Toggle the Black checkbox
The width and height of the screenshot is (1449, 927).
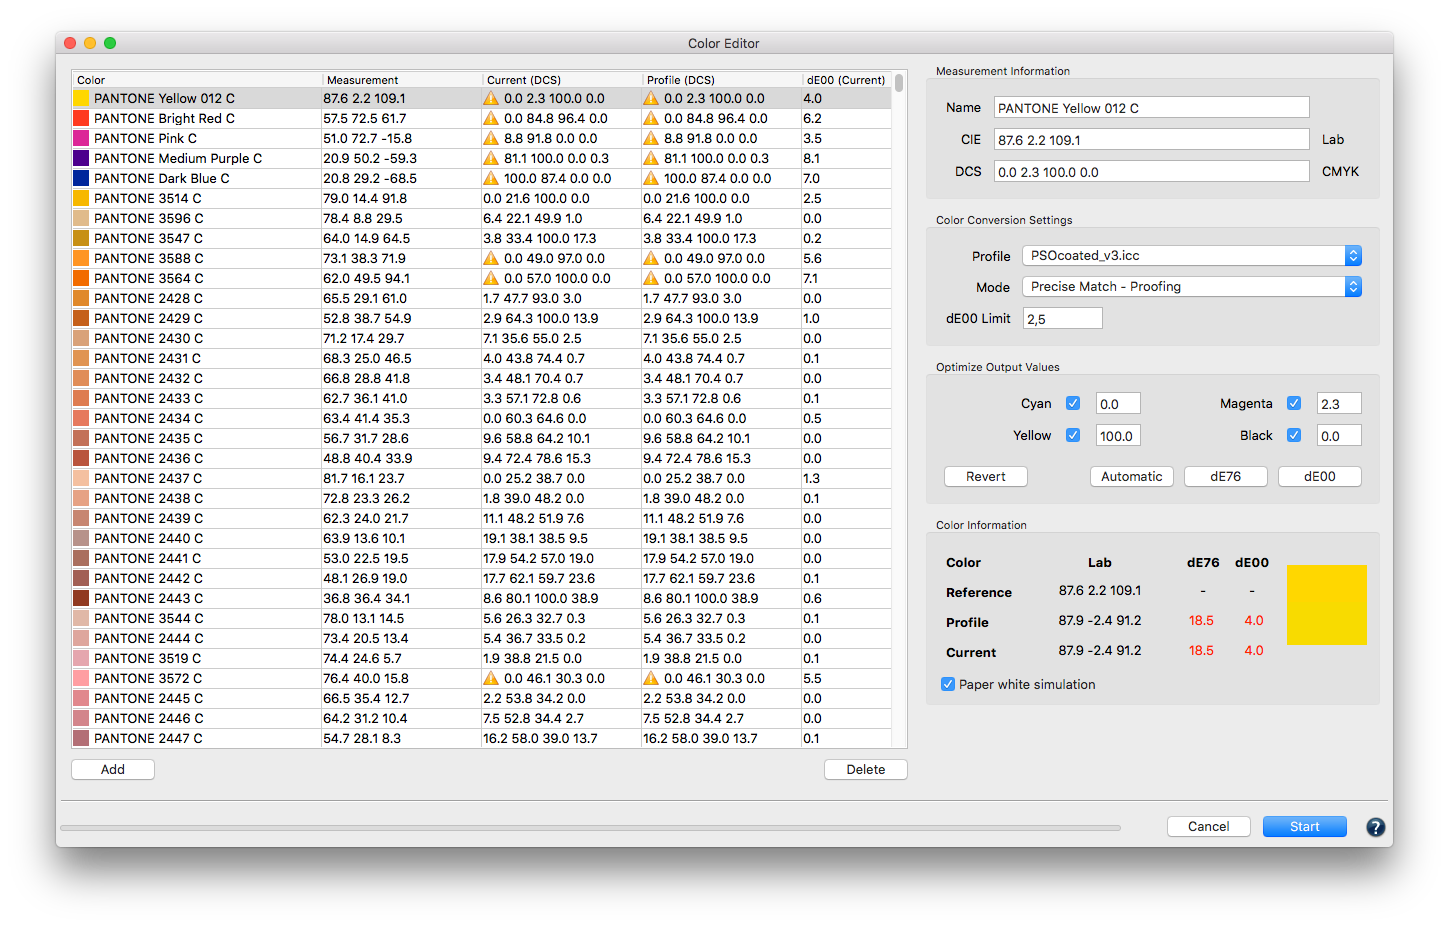(x=1294, y=435)
